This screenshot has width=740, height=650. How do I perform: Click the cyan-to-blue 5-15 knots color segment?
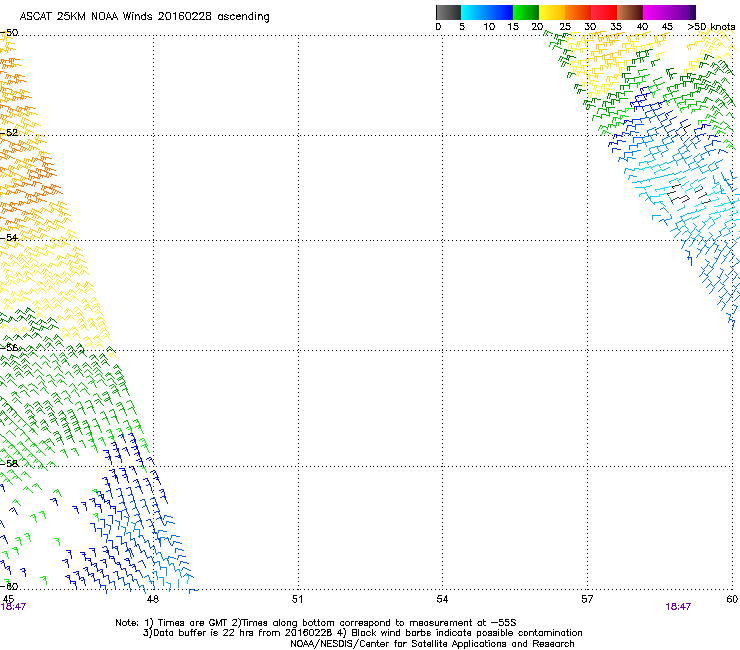tap(487, 12)
